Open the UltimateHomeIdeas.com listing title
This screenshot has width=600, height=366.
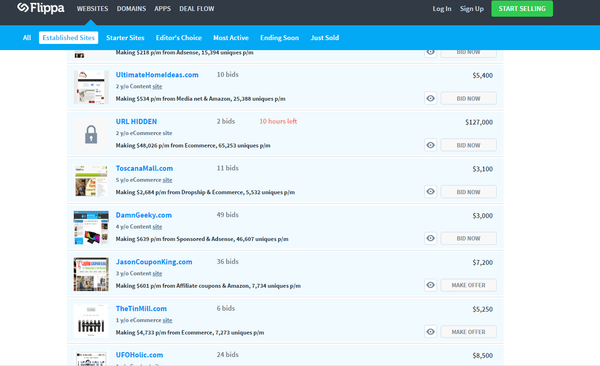coord(157,75)
